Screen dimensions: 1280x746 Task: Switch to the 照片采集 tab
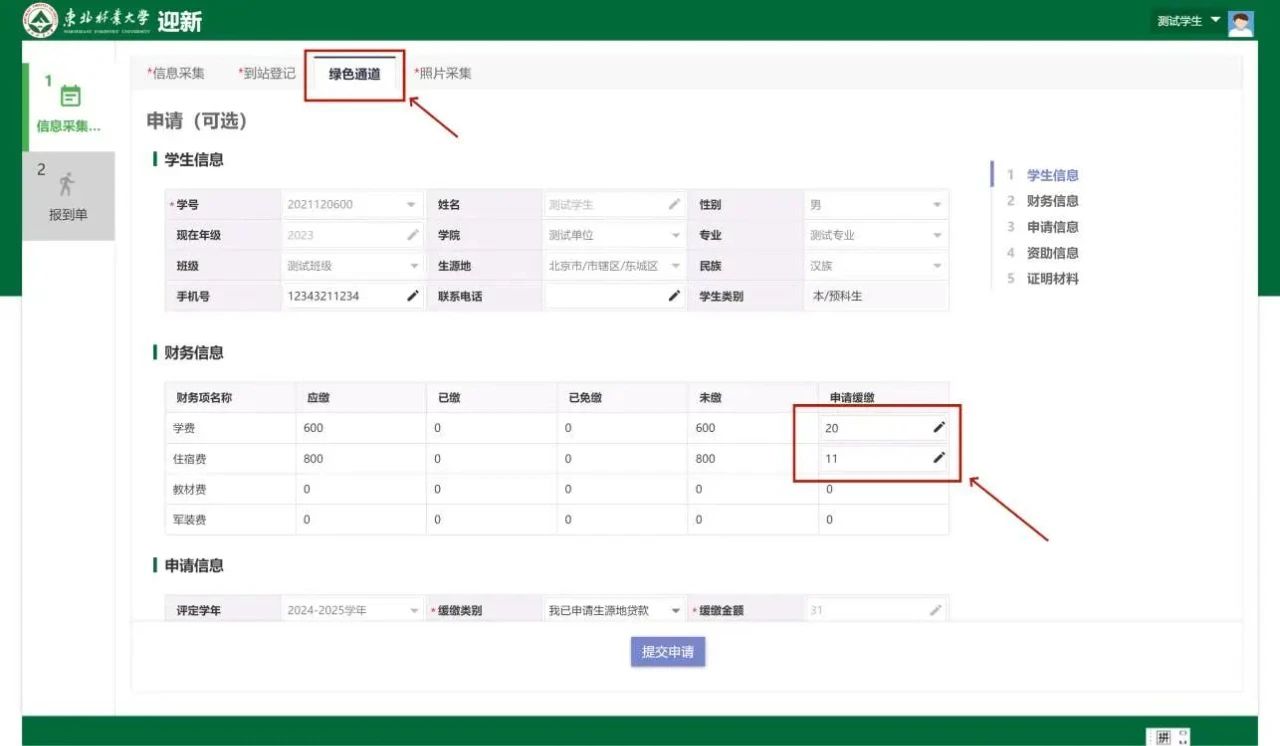[443, 73]
